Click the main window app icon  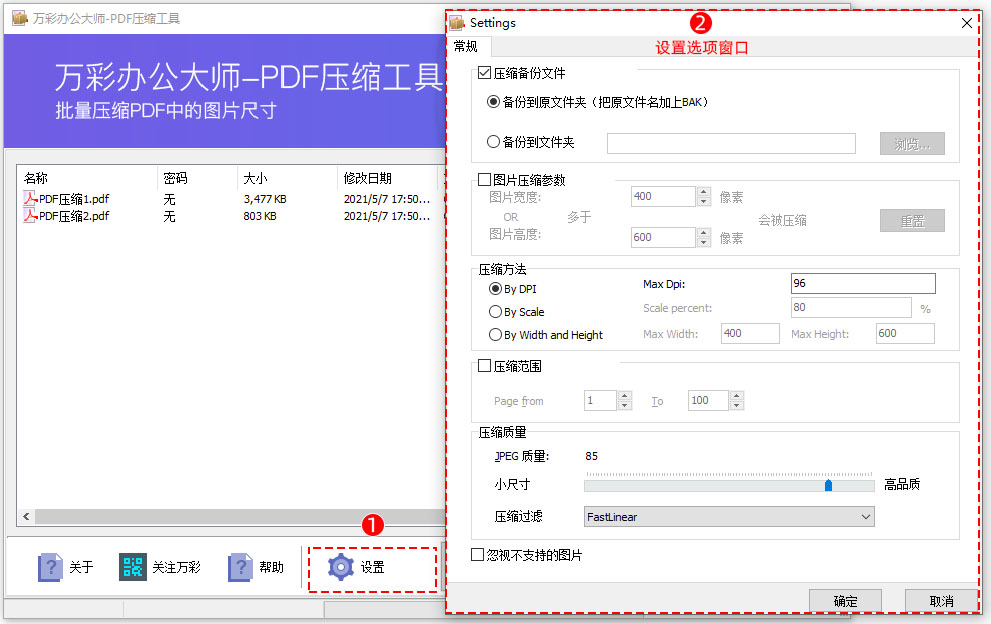point(20,18)
